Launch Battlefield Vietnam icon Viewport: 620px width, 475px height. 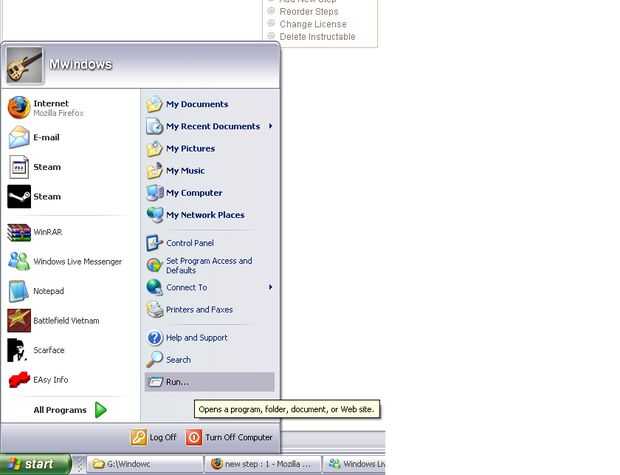[19, 320]
